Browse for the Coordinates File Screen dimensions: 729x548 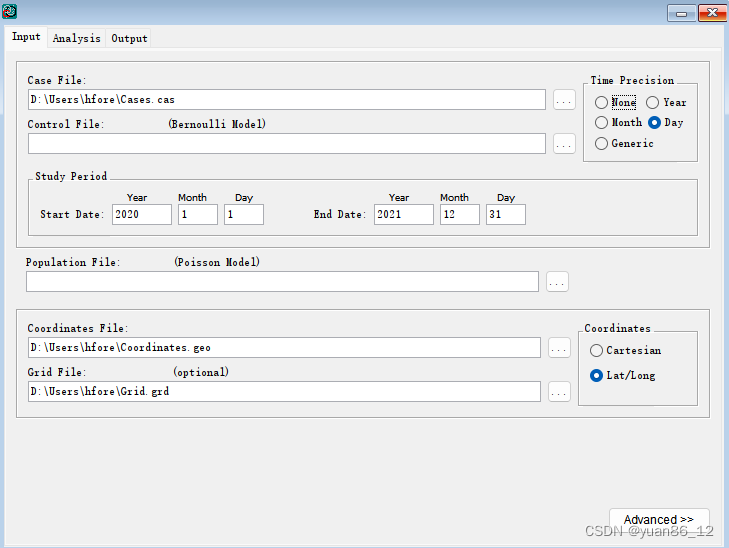point(559,348)
